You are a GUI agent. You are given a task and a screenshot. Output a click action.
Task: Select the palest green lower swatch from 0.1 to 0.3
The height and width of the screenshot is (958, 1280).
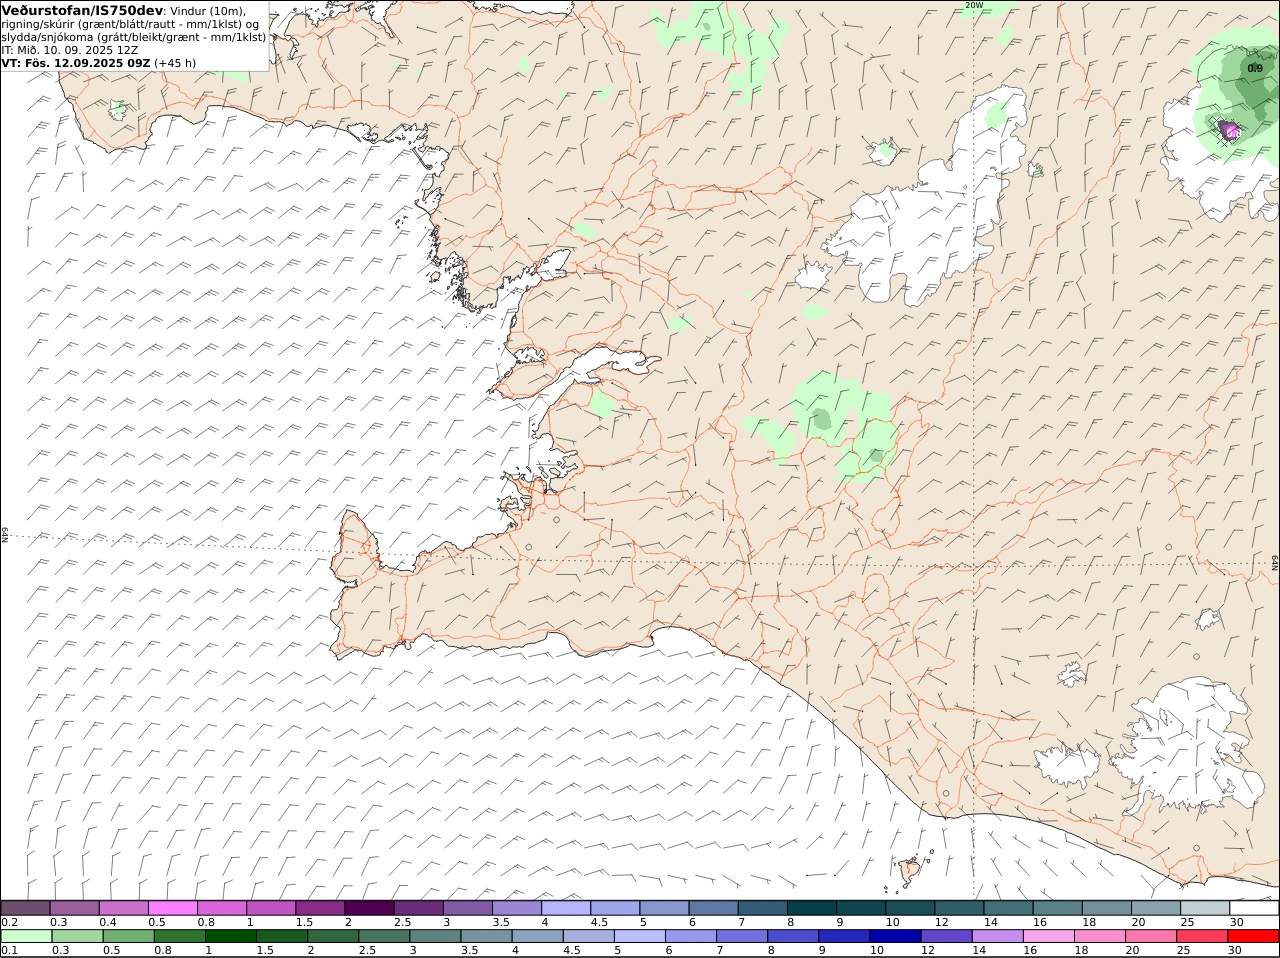pyautogui.click(x=26, y=936)
